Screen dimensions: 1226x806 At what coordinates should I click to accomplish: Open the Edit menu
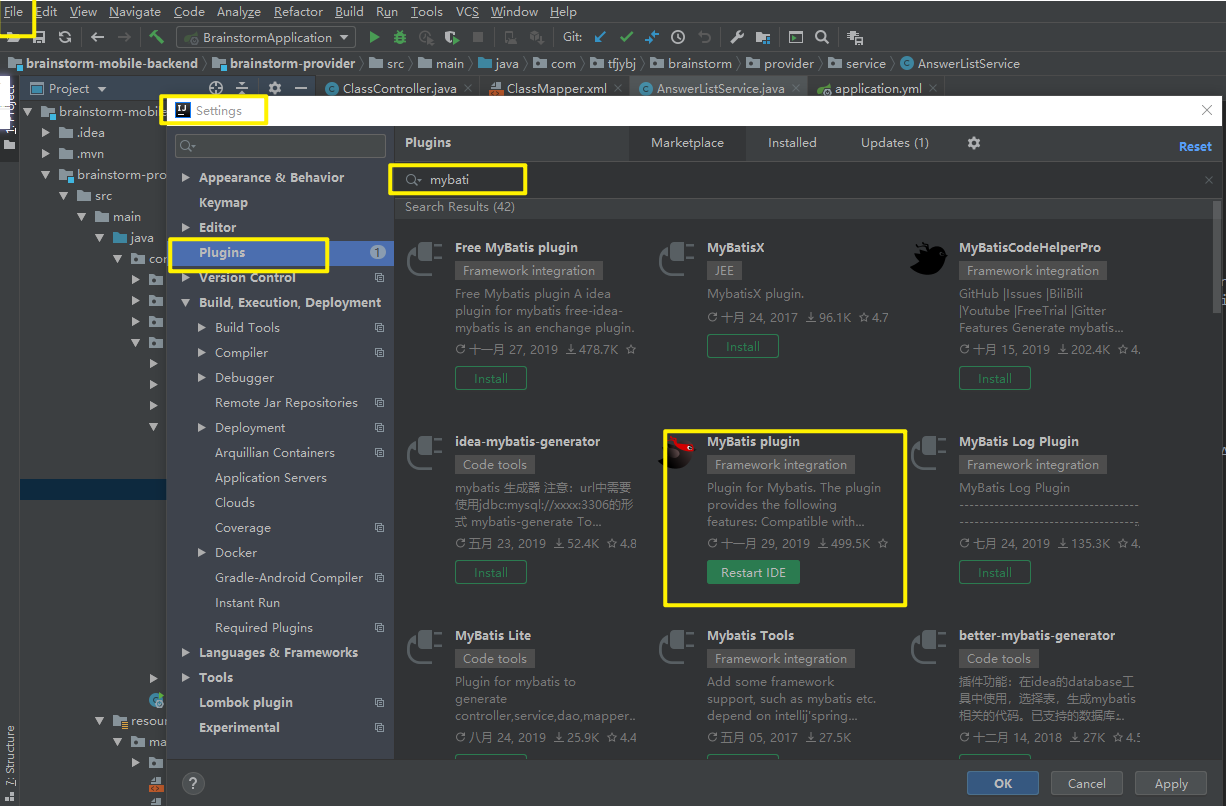coord(47,12)
